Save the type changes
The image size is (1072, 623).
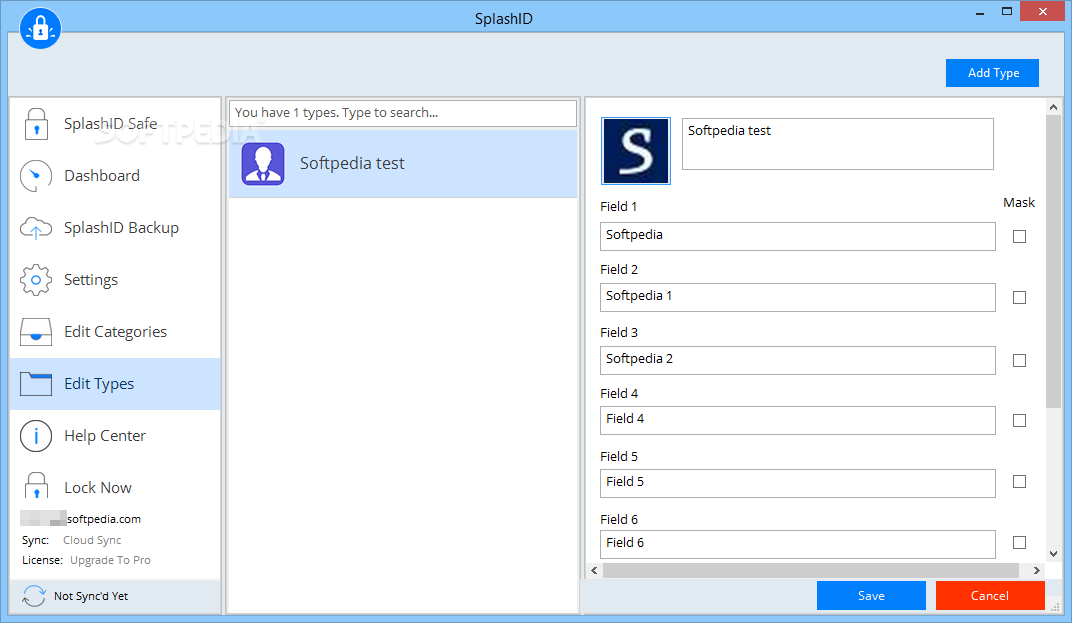pyautogui.click(x=871, y=596)
